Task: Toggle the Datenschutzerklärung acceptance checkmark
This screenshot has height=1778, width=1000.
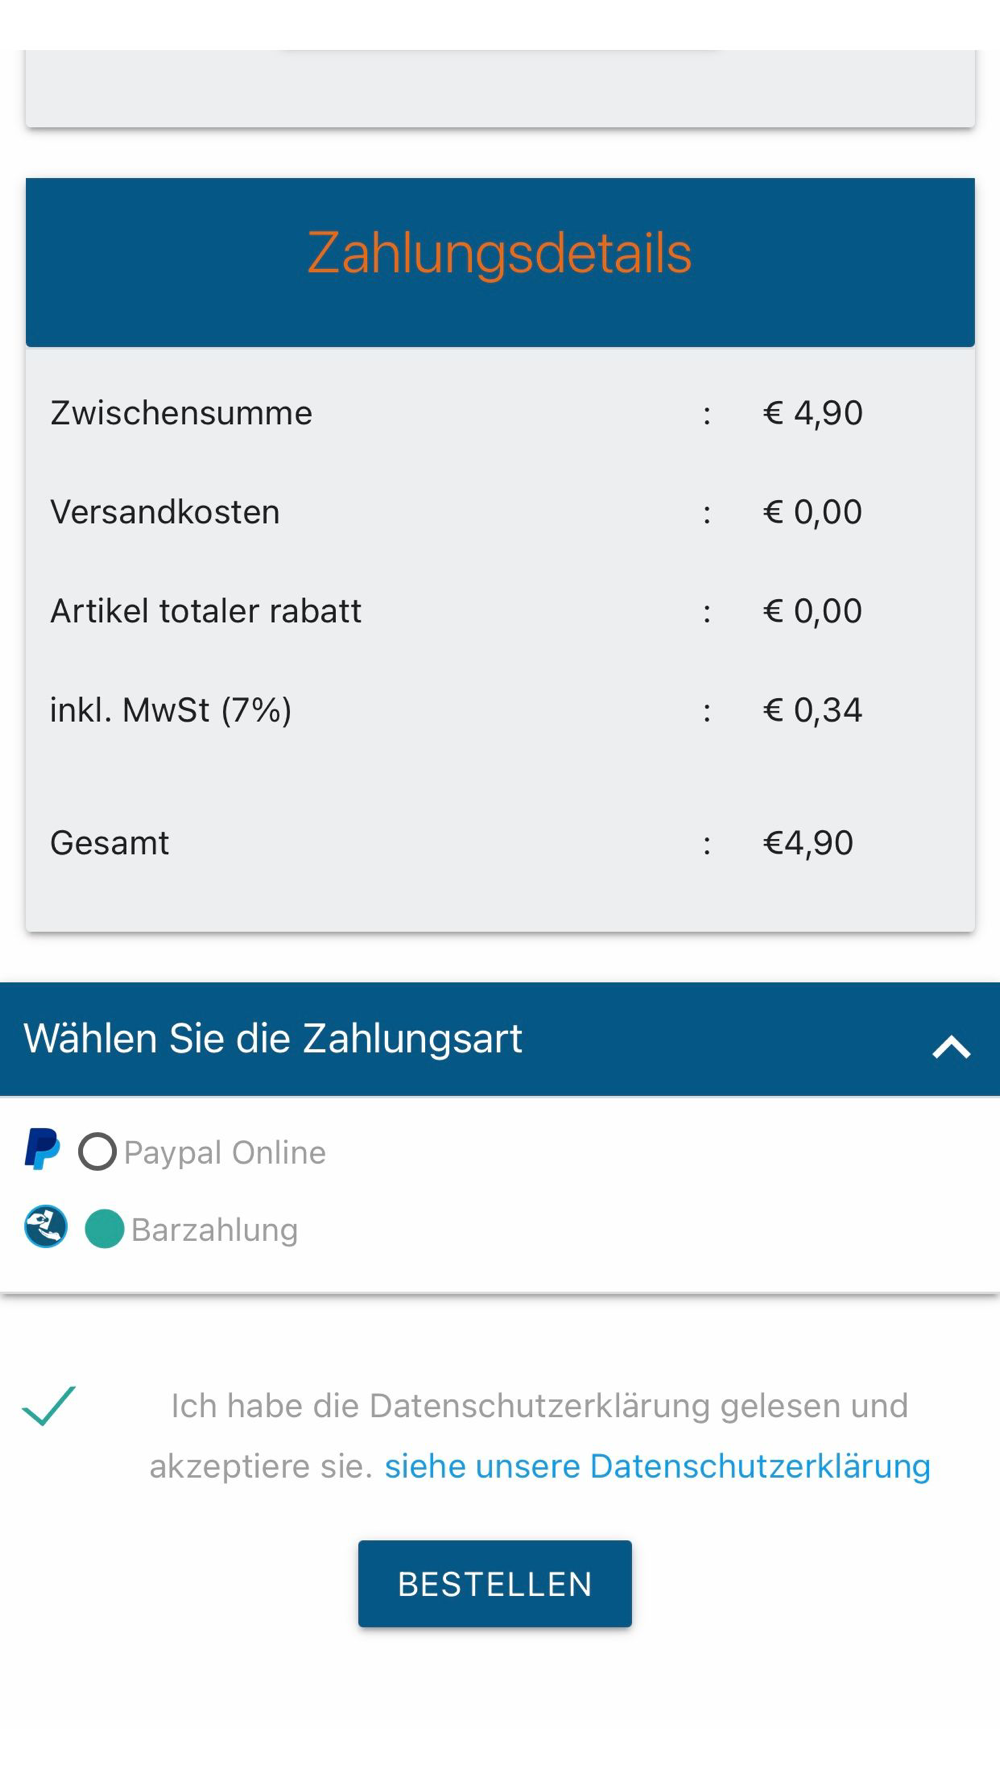Action: click(49, 1405)
